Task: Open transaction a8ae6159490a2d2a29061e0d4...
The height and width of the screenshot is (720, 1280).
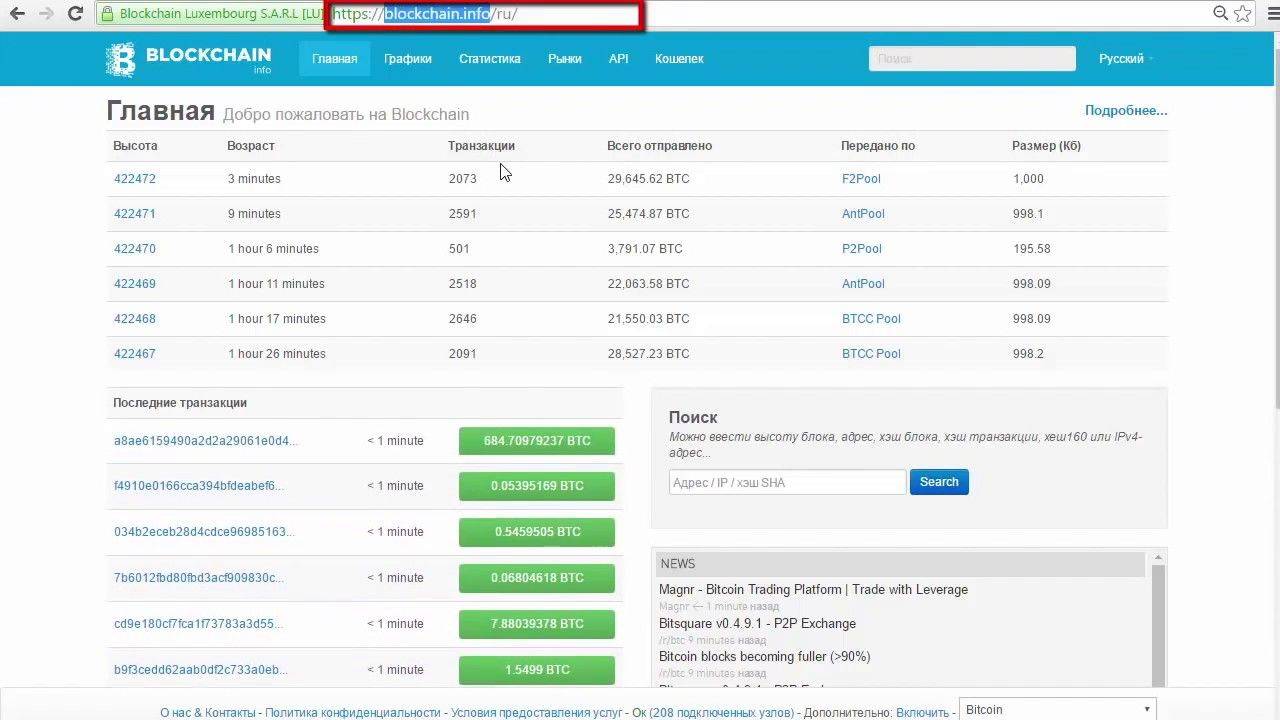Action: click(205, 441)
